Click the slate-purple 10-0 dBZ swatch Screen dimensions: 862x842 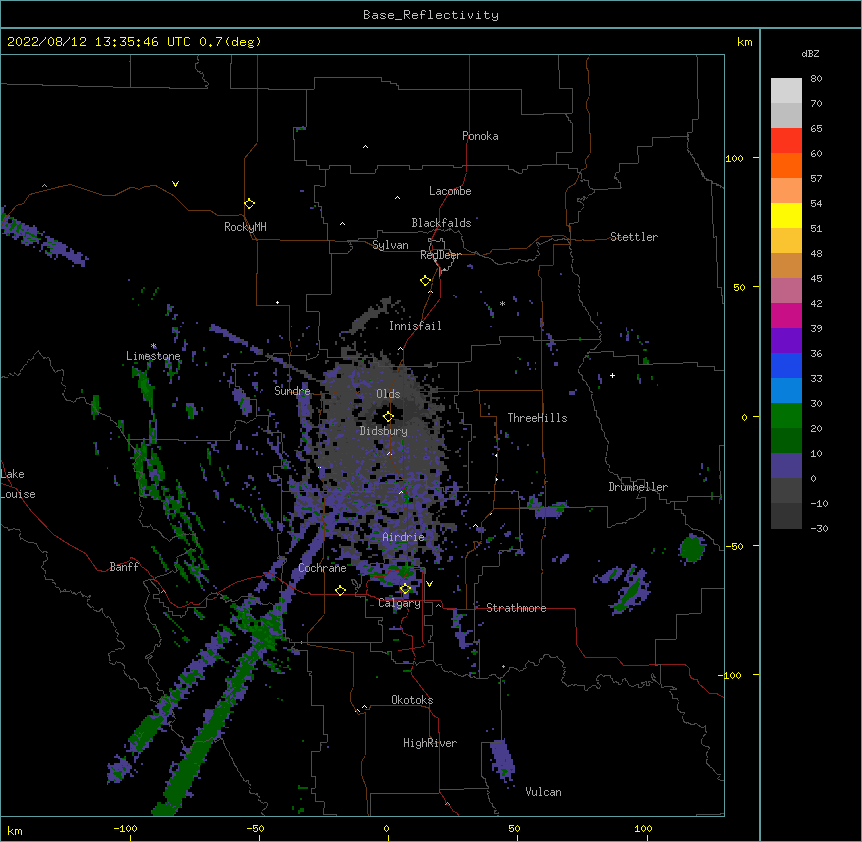[x=786, y=466]
